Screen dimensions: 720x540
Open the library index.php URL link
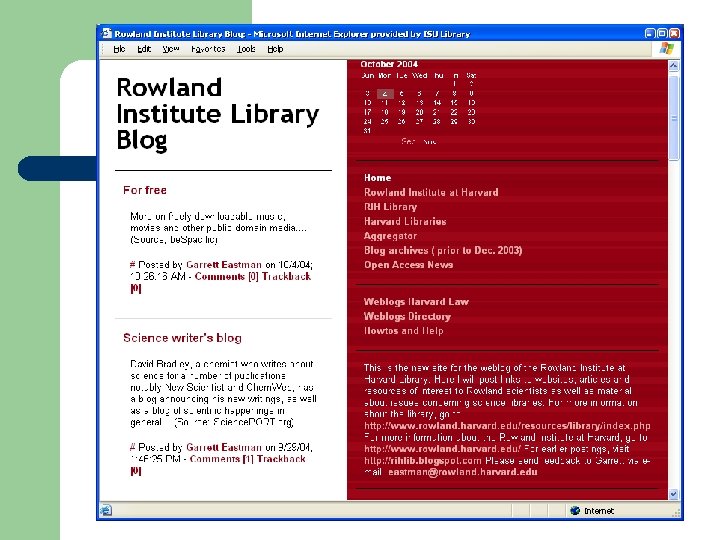pyautogui.click(x=507, y=426)
